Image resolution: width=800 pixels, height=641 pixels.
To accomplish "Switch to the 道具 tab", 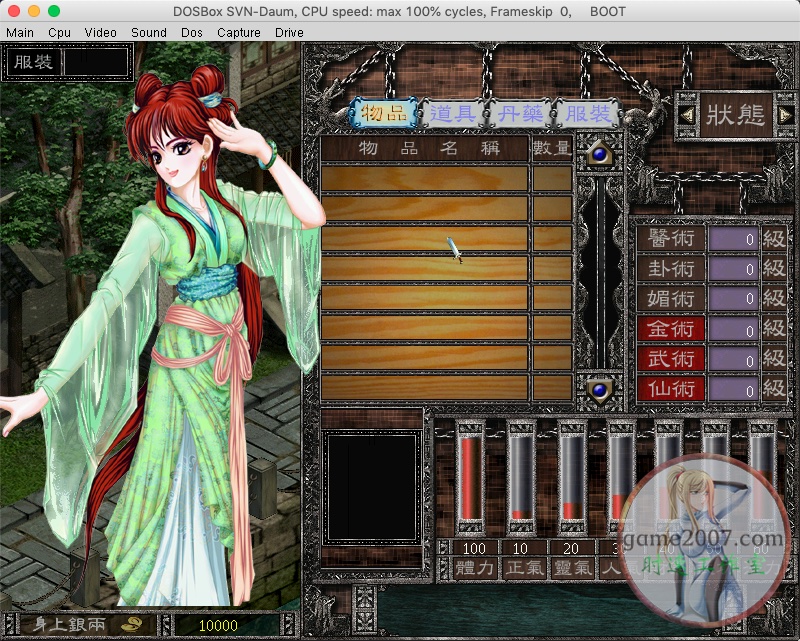I will pyautogui.click(x=452, y=113).
